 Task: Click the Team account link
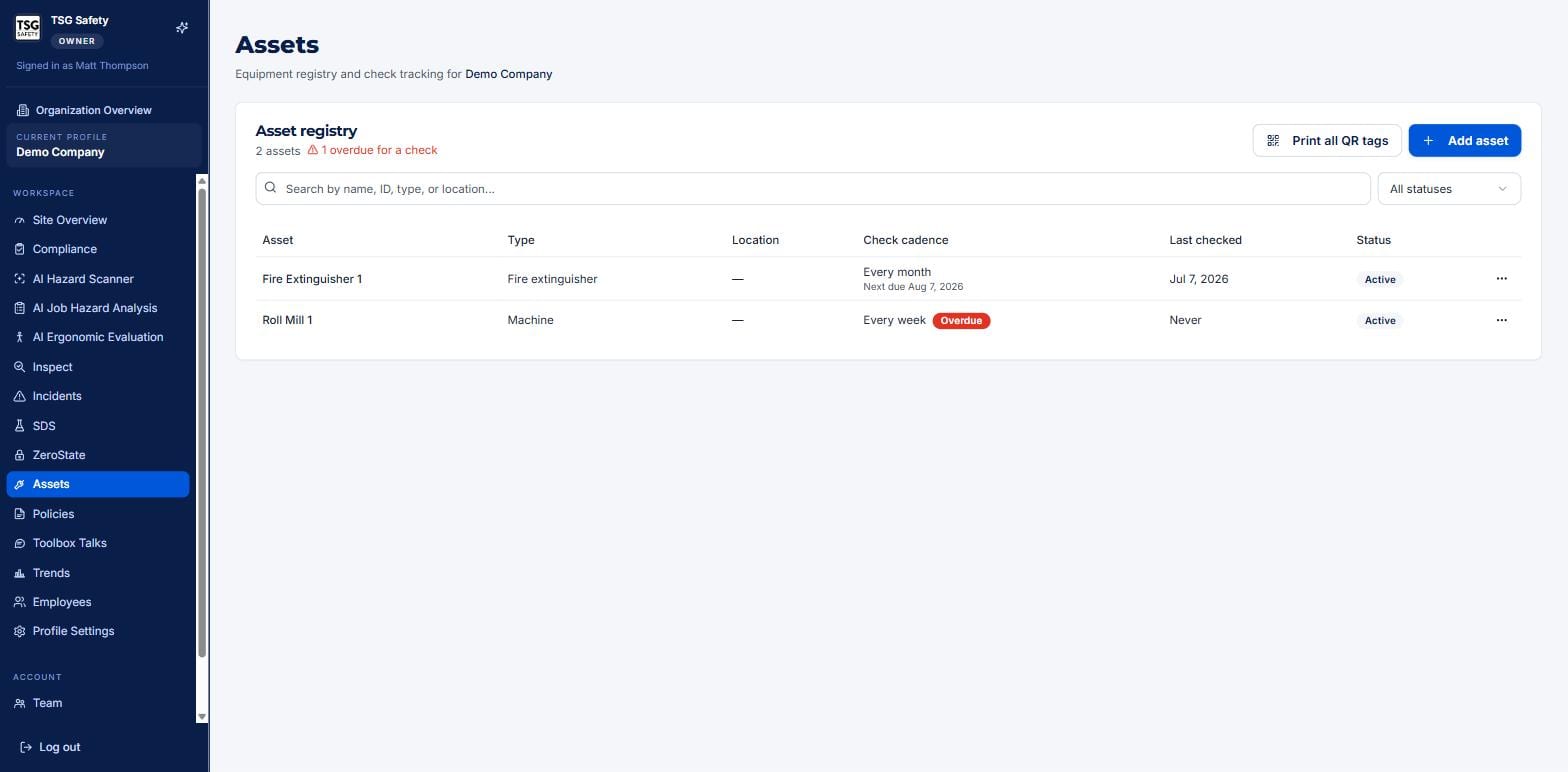click(98, 703)
